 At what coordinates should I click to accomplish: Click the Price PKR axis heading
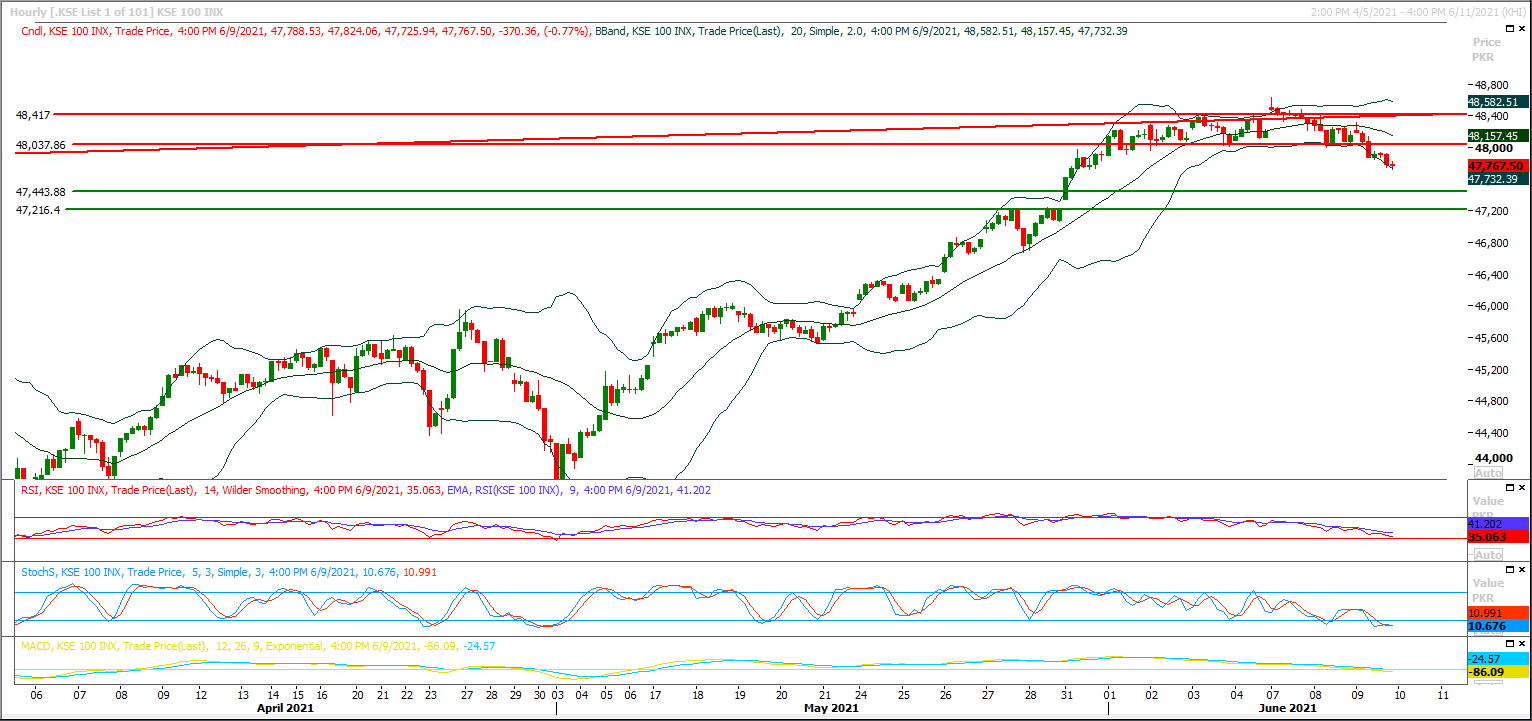click(x=1487, y=50)
